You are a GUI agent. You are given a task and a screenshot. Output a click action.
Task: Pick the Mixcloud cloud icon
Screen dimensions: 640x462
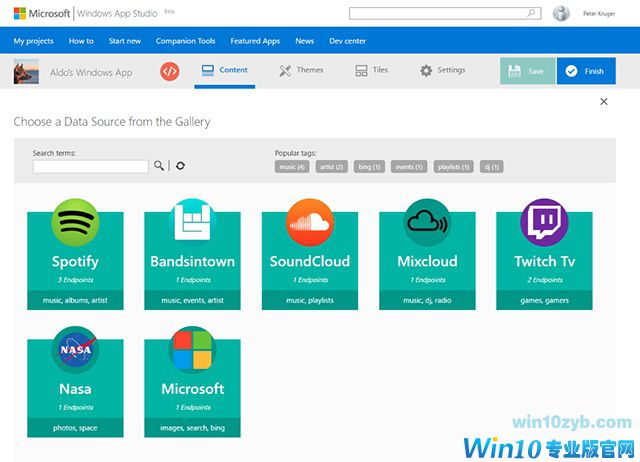click(x=427, y=222)
